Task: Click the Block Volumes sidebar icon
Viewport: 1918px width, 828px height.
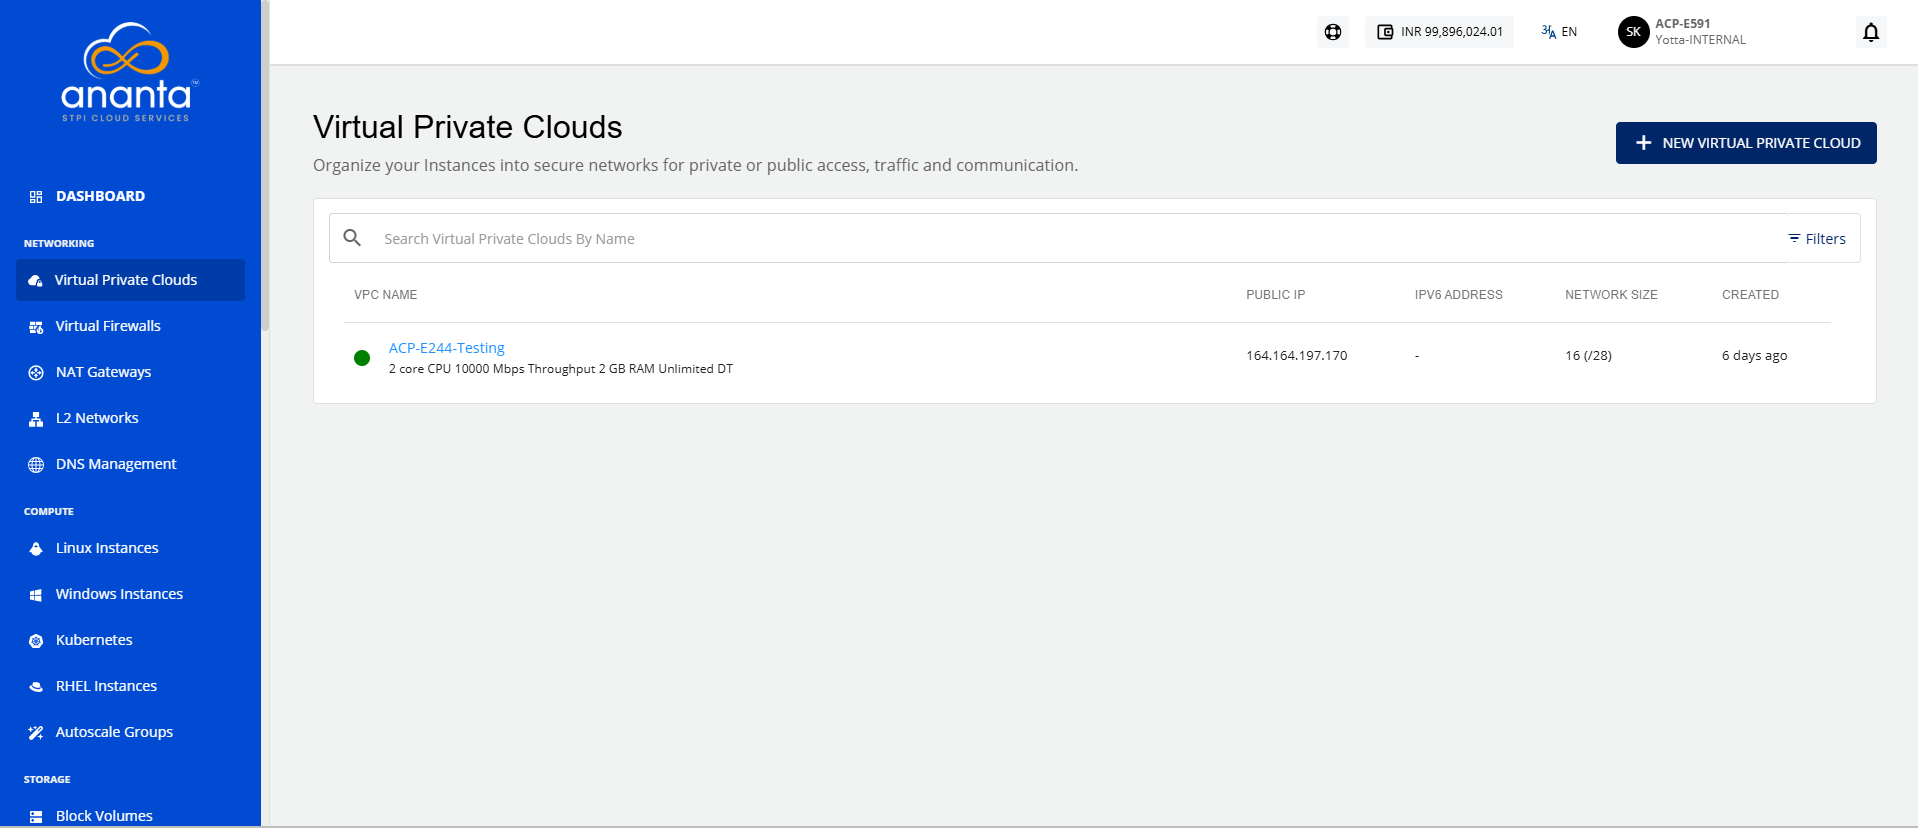Action: click(36, 817)
